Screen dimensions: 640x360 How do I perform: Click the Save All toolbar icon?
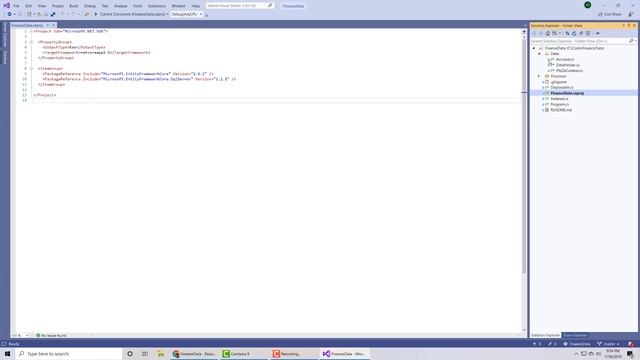tap(53, 14)
